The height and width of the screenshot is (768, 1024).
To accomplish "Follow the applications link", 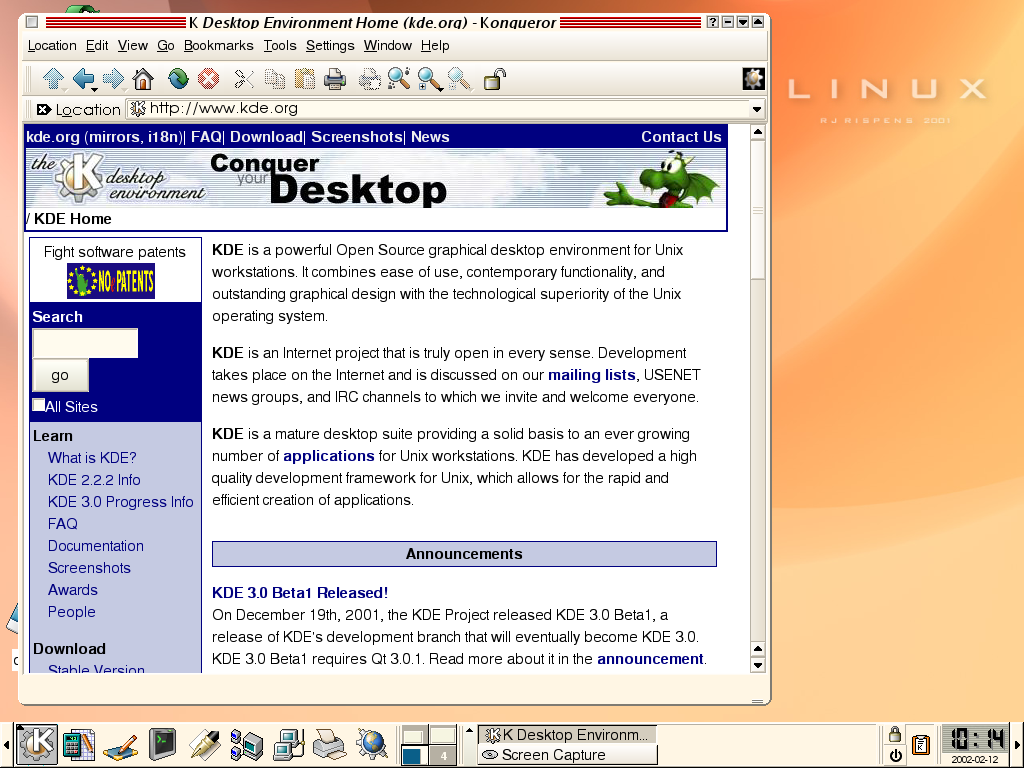I will click(x=328, y=456).
